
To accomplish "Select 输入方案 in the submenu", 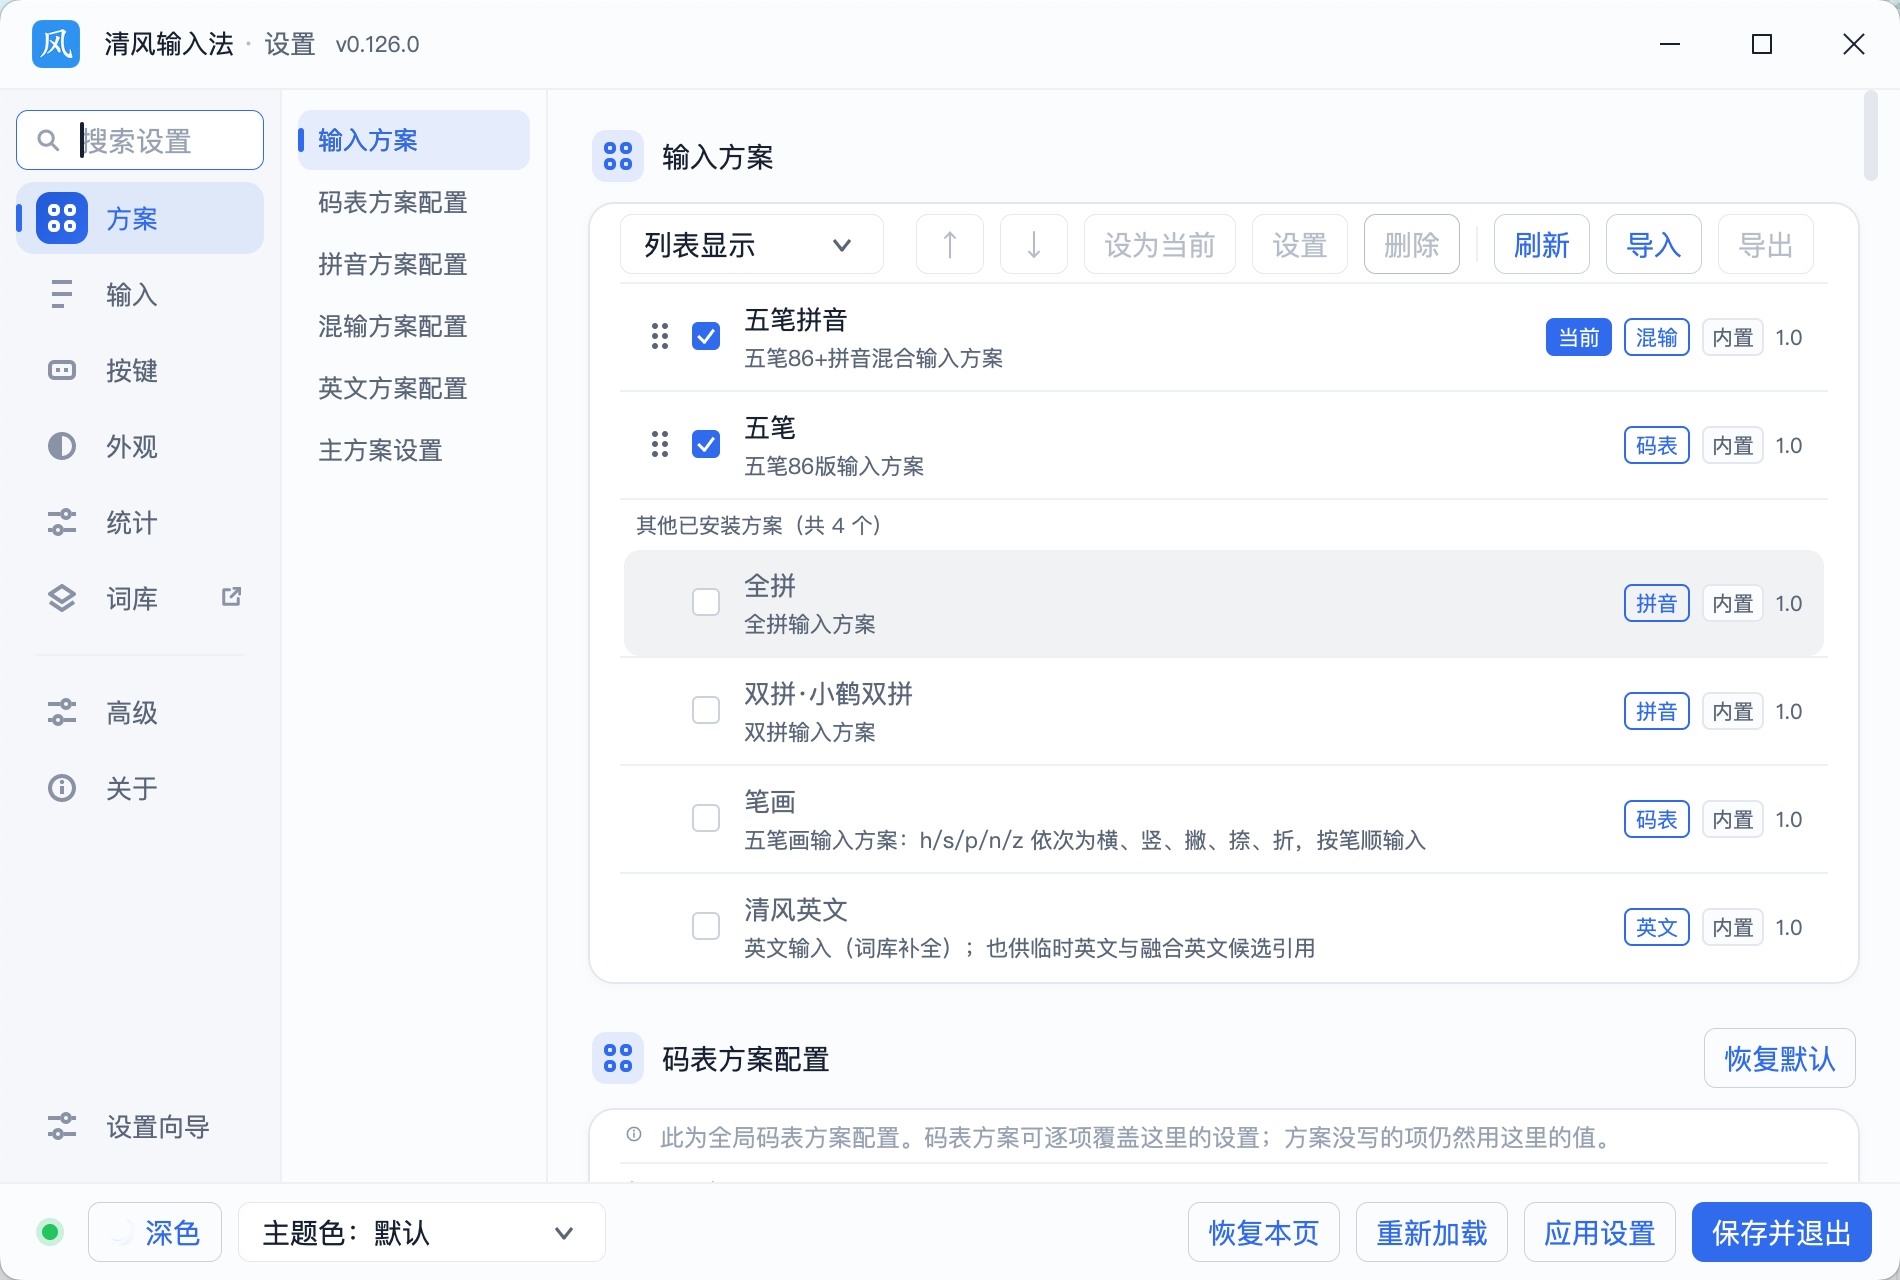I will [x=414, y=140].
